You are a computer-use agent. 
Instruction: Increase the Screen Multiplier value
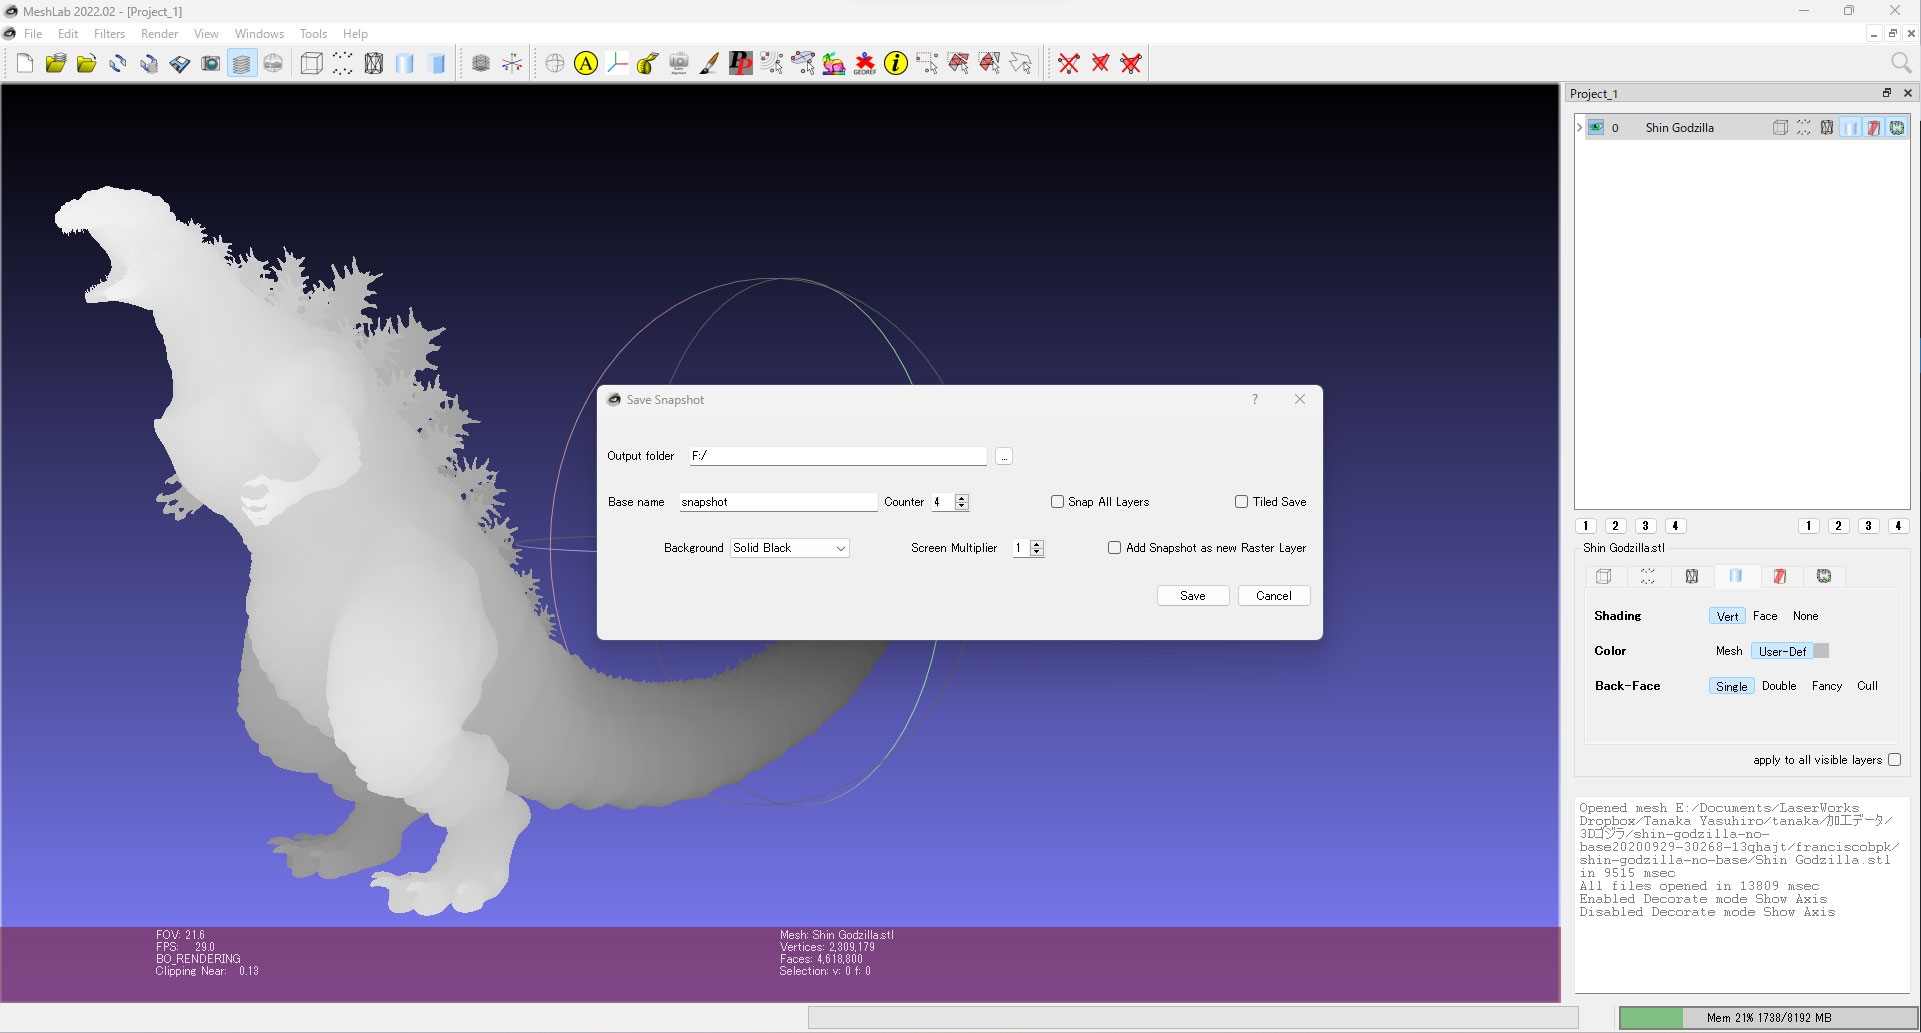[x=1037, y=544]
